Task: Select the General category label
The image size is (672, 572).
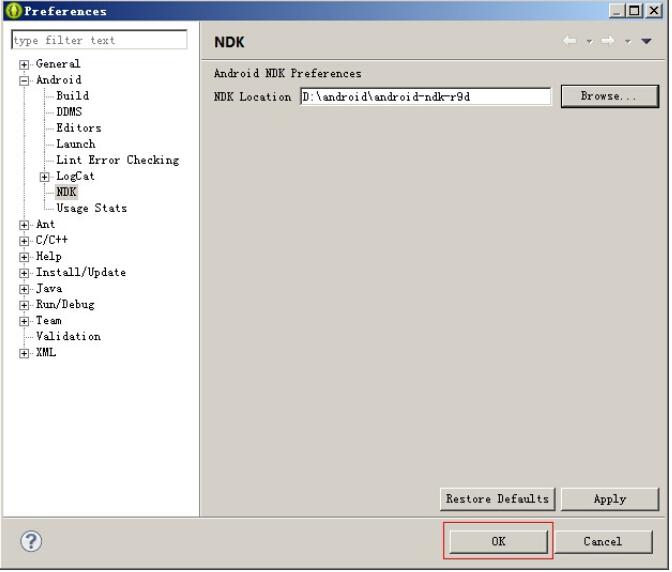Action: point(58,64)
